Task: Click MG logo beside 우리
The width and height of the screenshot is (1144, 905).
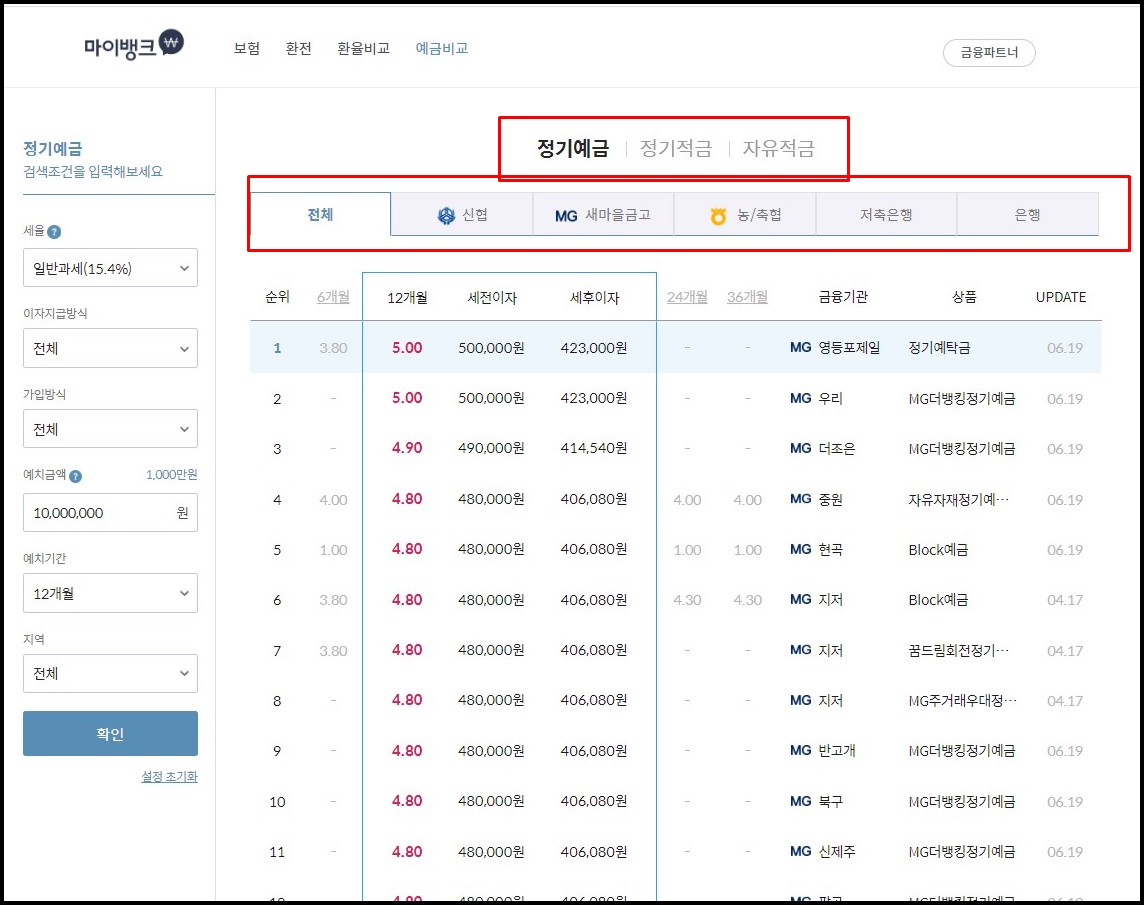Action: click(800, 398)
